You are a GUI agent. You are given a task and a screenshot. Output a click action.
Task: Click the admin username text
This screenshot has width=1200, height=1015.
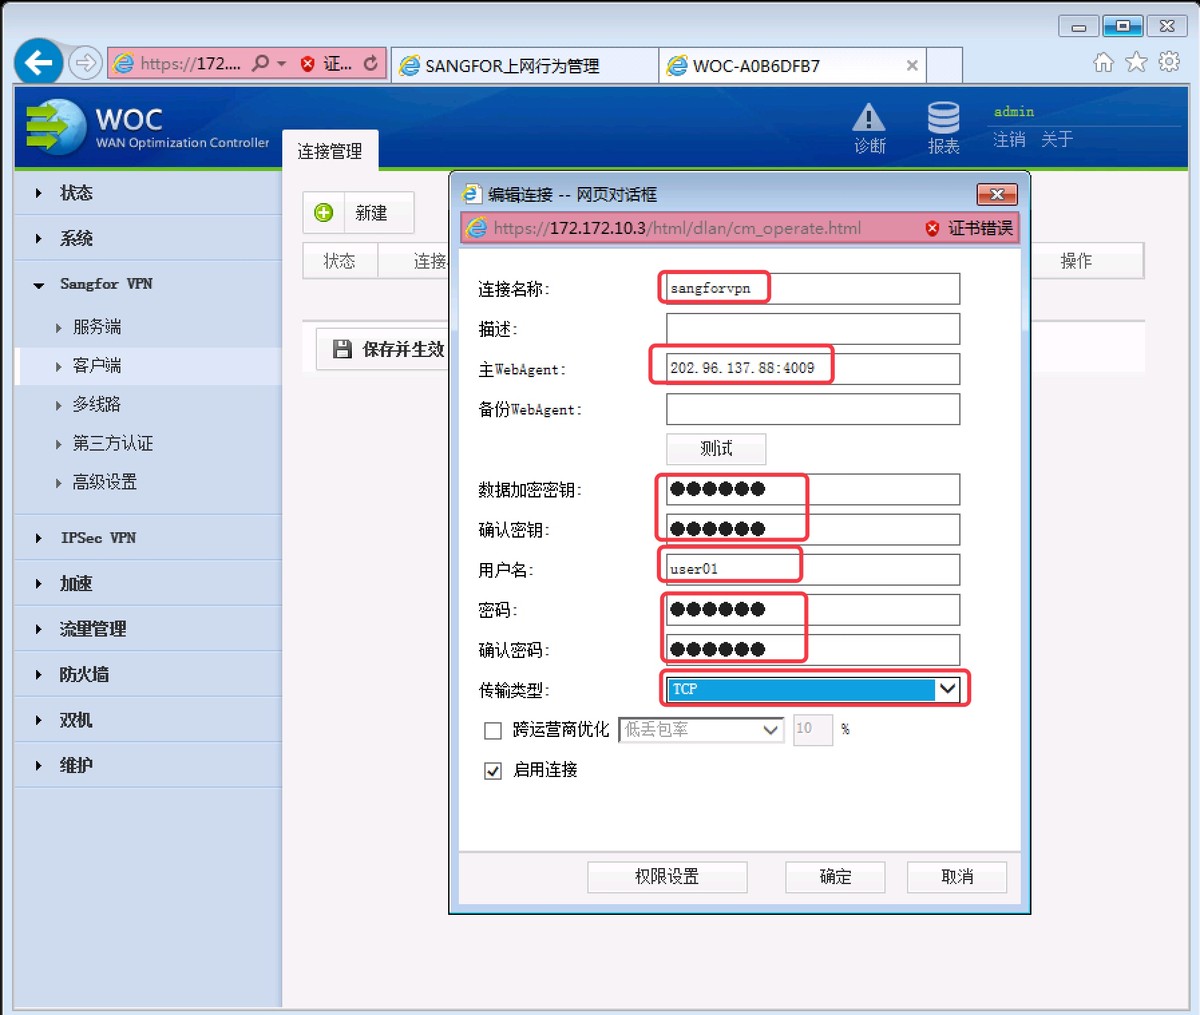[1014, 112]
